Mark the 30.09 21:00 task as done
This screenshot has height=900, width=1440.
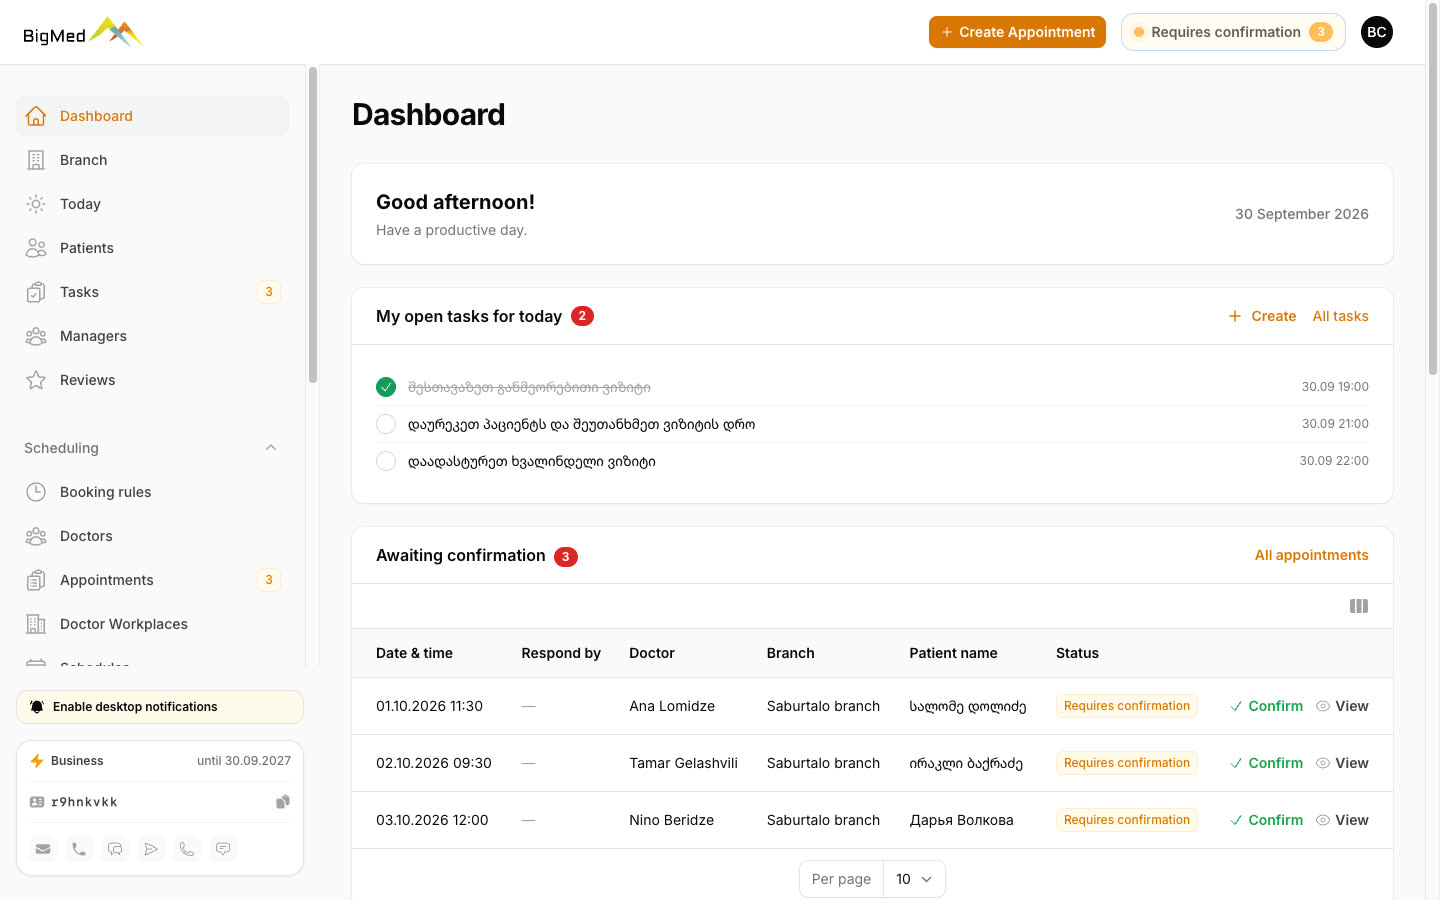386,424
